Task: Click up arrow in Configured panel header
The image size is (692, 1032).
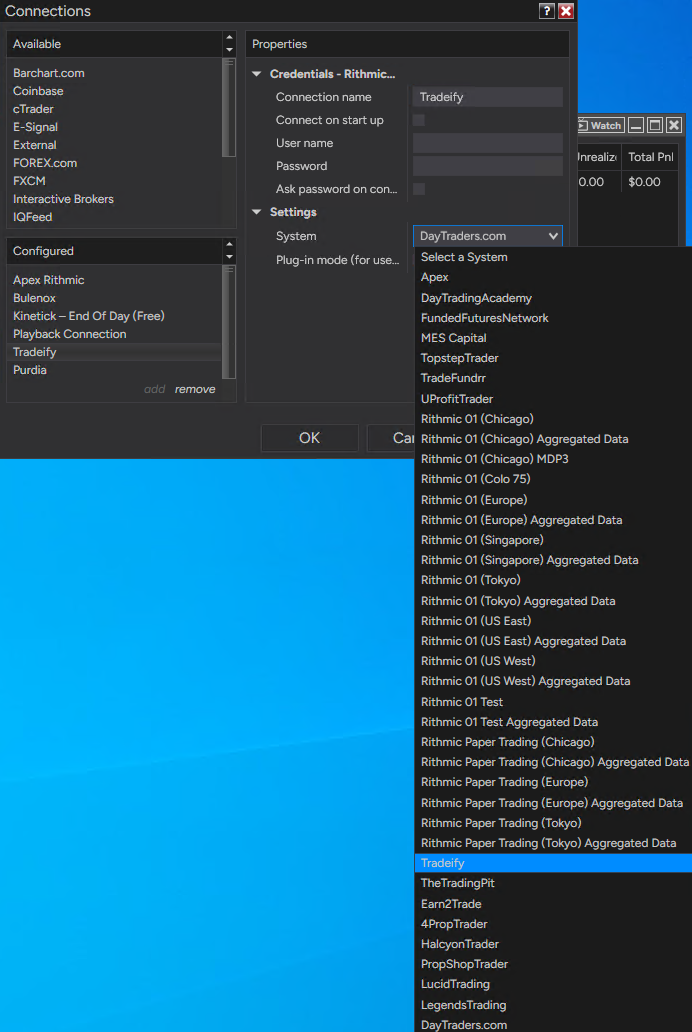Action: click(x=229, y=245)
